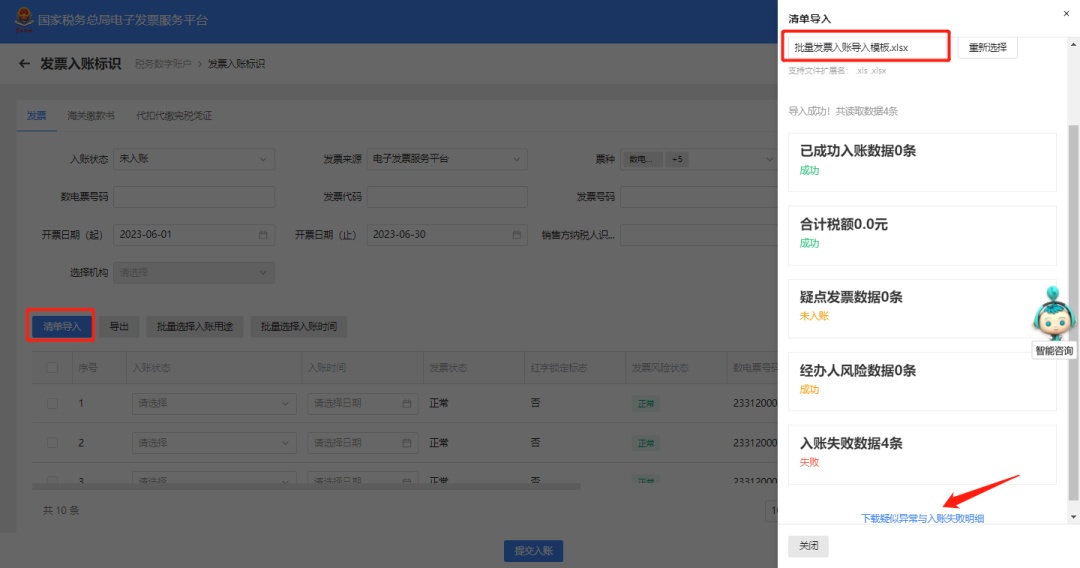Tick the checkbox for row 1
The image size is (1080, 568).
(52, 403)
